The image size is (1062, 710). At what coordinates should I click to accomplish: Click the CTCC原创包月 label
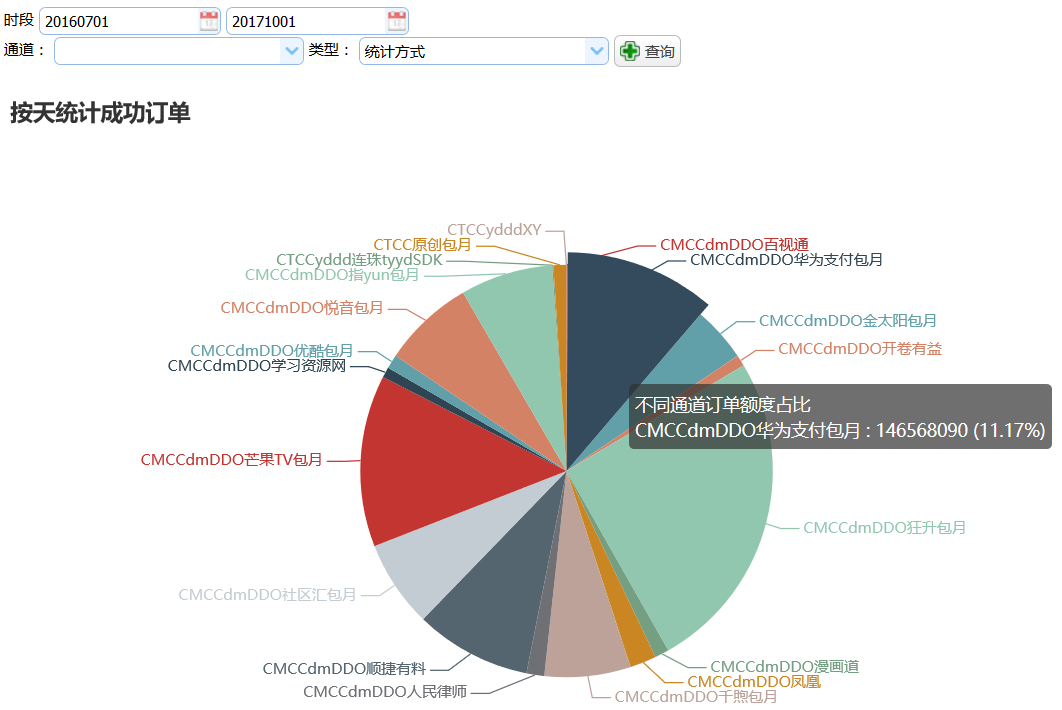[422, 245]
